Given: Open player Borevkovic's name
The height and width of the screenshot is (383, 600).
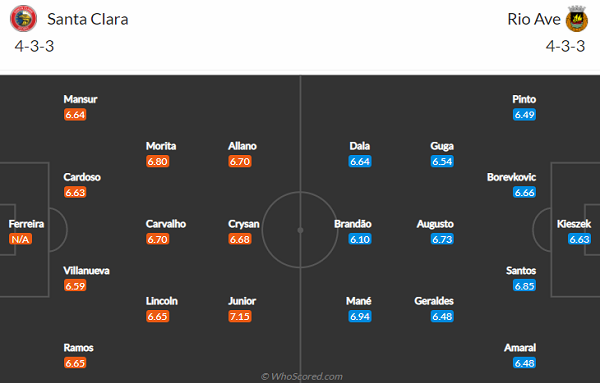Looking at the screenshot, I should click(511, 177).
